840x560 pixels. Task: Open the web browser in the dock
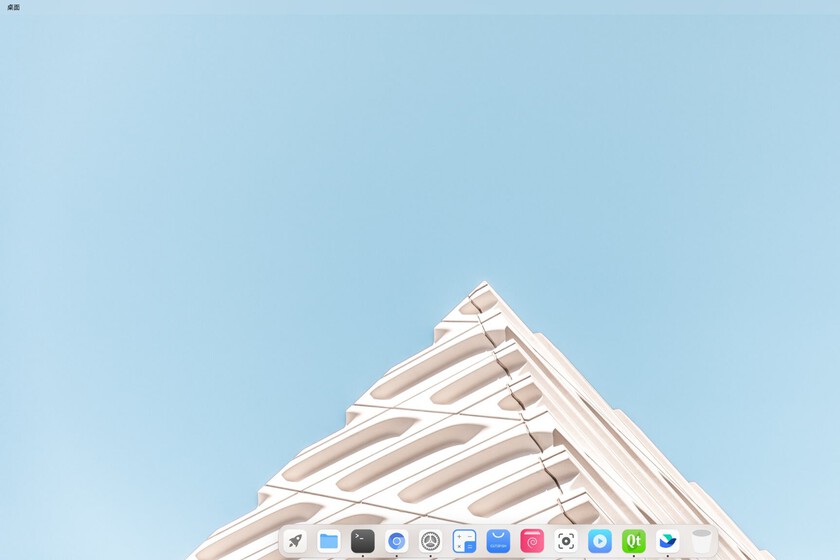tap(397, 541)
